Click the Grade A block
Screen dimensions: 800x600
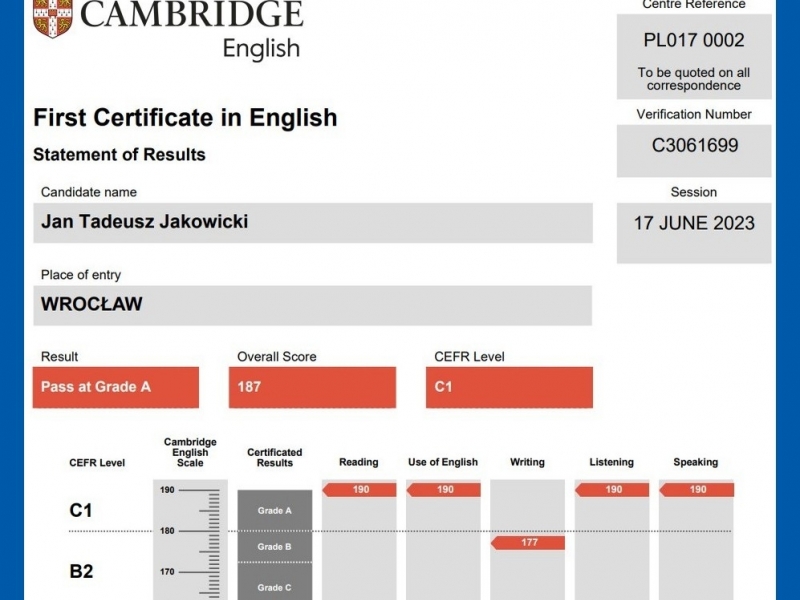point(274,511)
